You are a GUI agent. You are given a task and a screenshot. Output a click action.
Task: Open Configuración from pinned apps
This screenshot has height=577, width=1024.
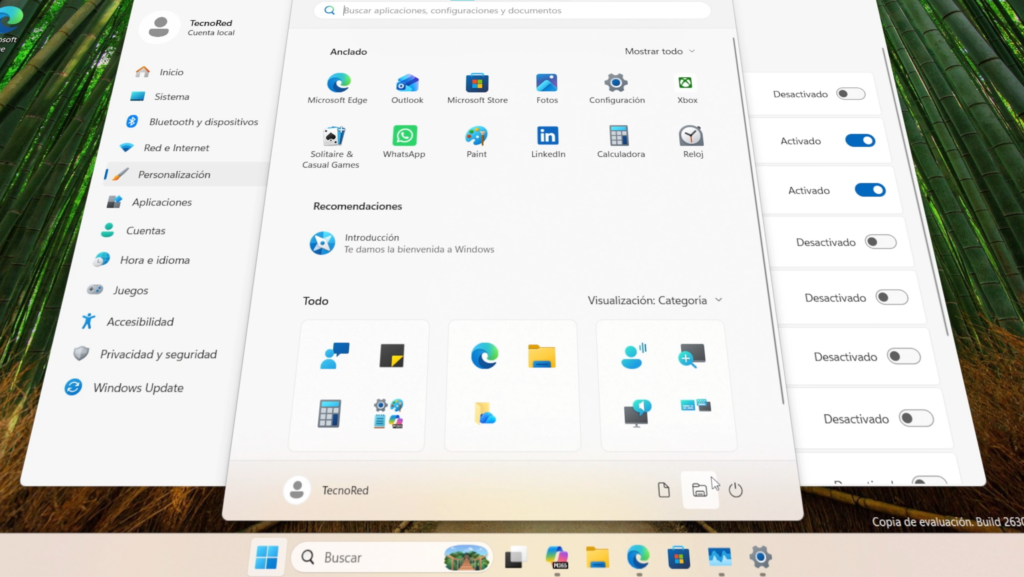click(x=616, y=89)
